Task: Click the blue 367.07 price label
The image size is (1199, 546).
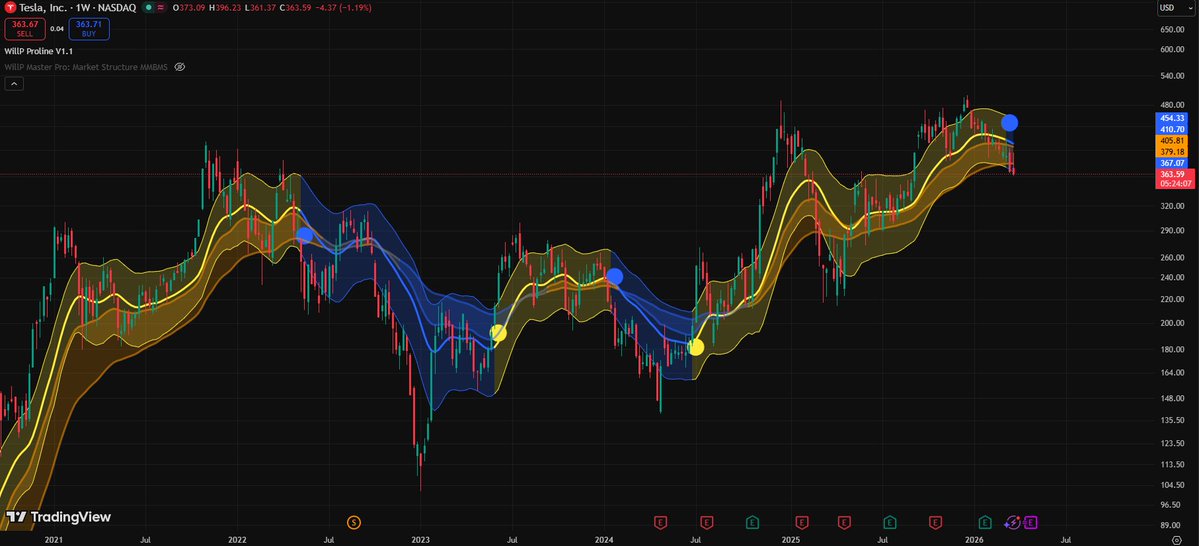Action: [x=1172, y=163]
